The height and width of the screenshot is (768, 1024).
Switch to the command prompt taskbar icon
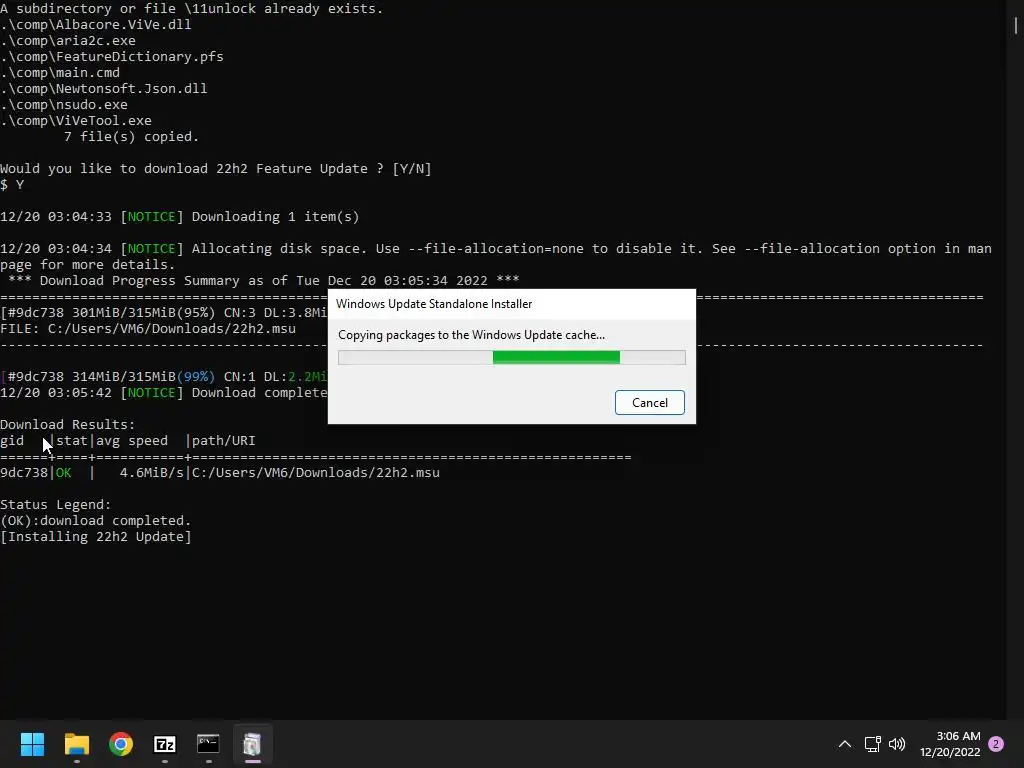point(208,744)
